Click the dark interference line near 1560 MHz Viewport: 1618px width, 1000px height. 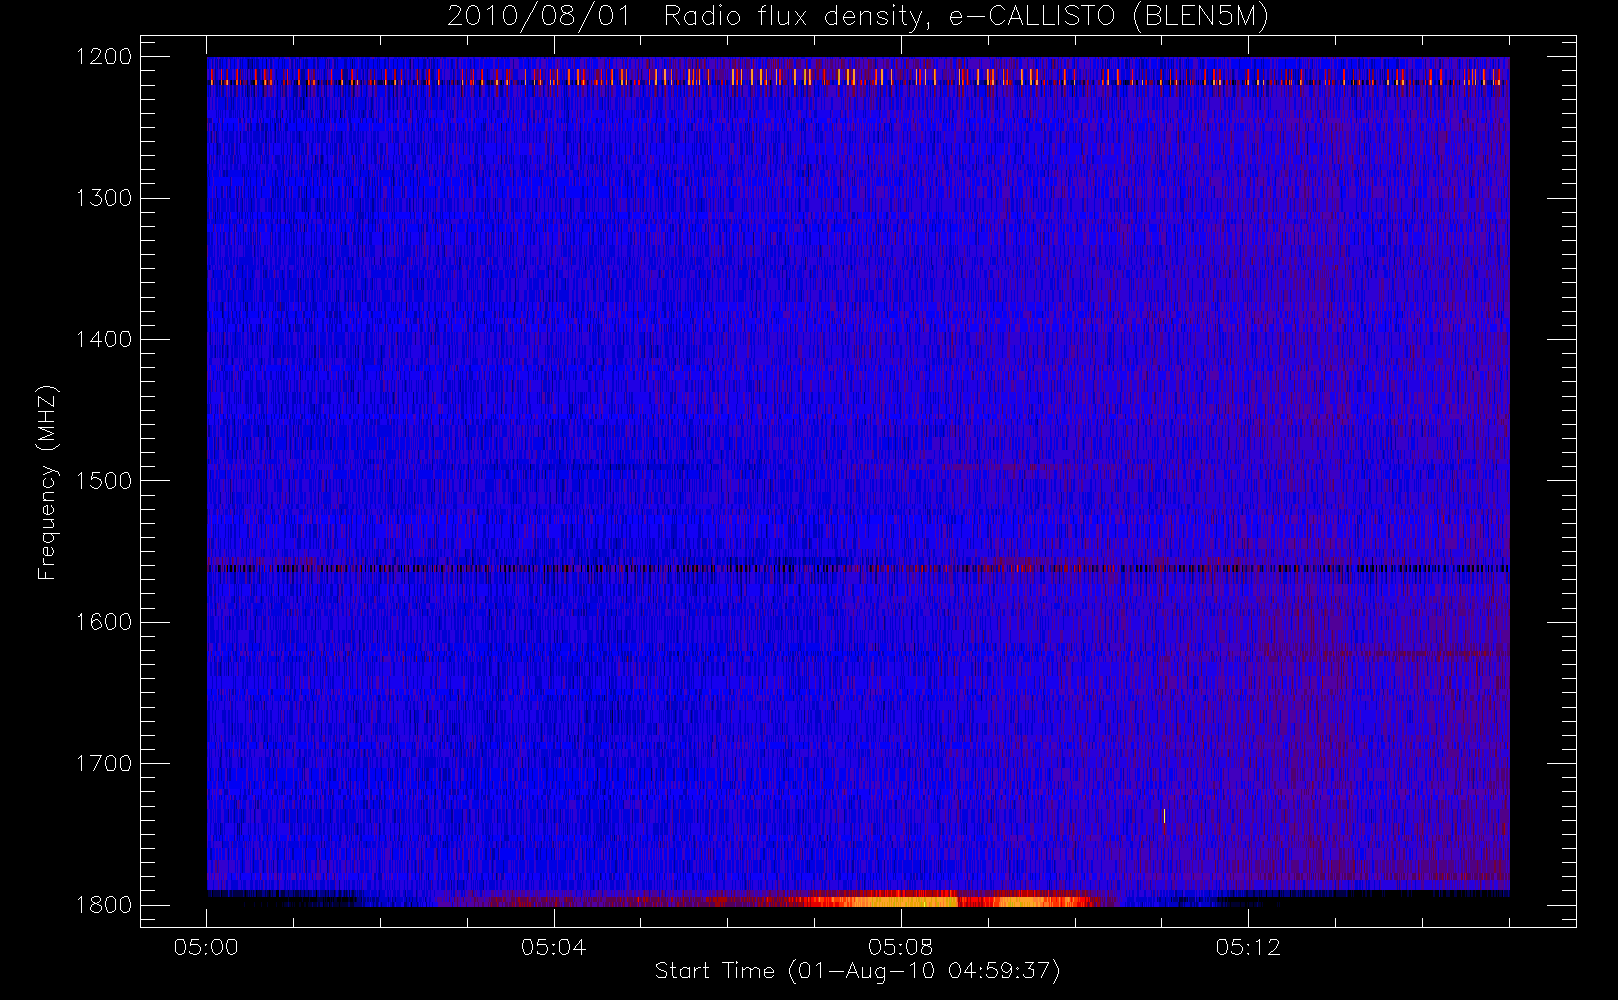click(858, 568)
